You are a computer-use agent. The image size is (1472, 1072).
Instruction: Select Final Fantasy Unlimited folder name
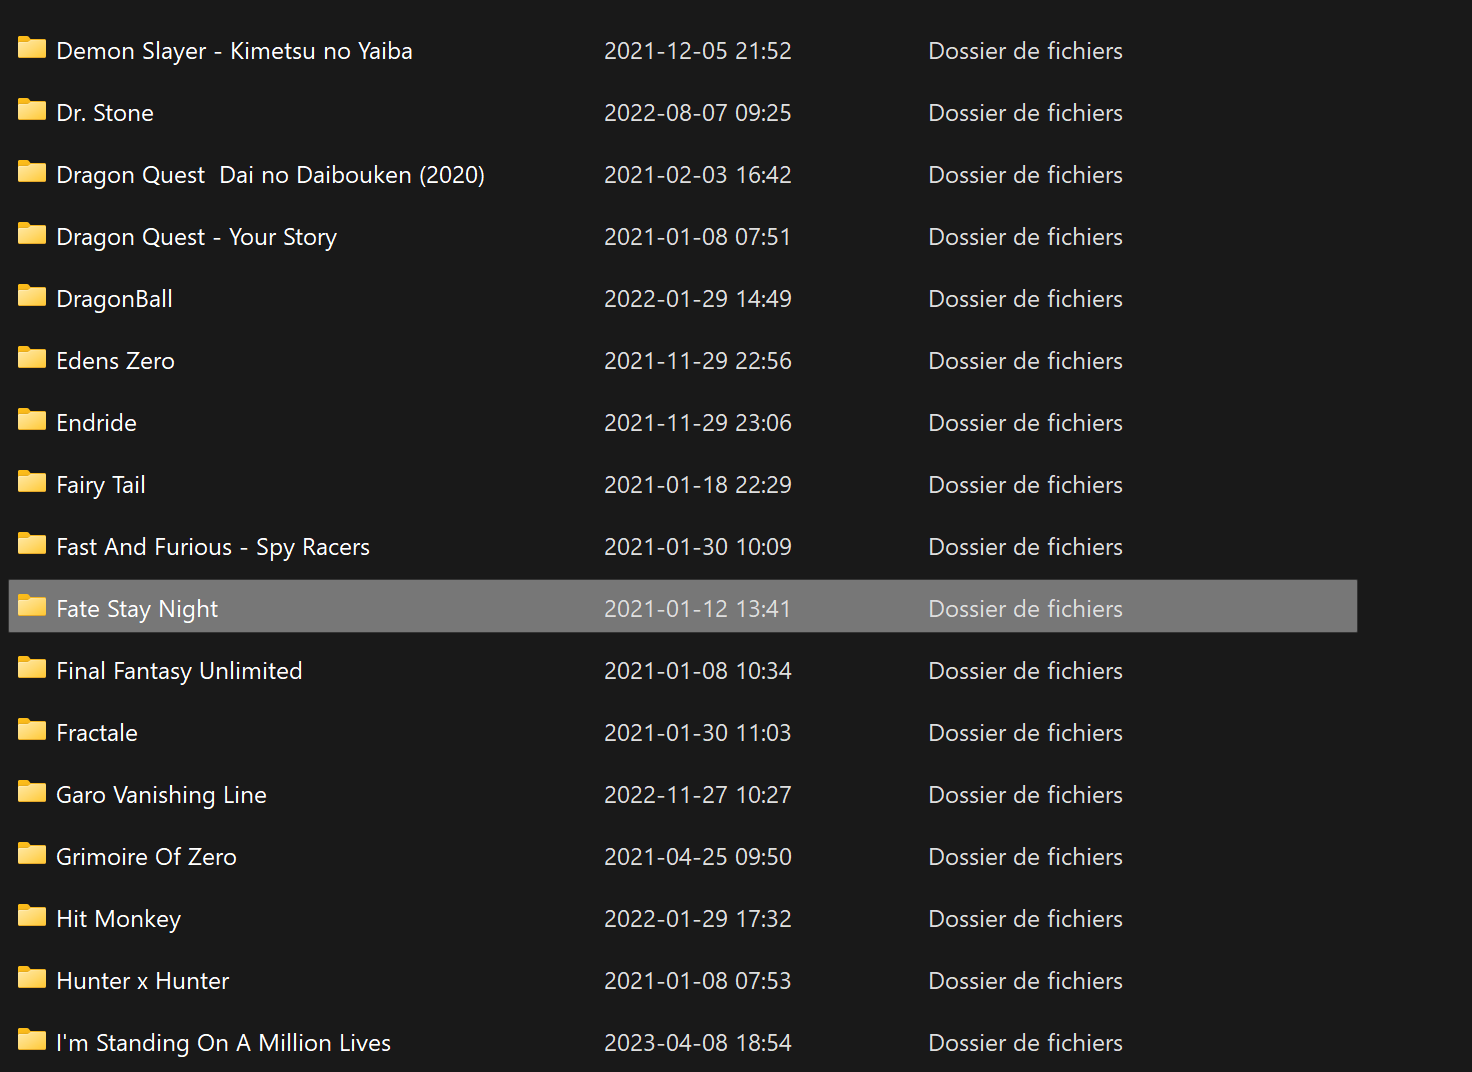click(x=179, y=671)
